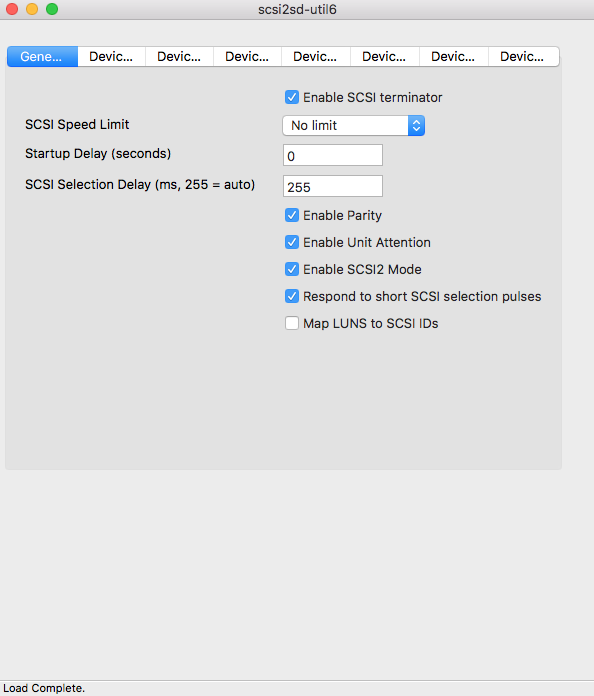Uncheck Respond to short SCSI selection pulses
Viewport: 594px width, 696px height.
click(x=292, y=296)
